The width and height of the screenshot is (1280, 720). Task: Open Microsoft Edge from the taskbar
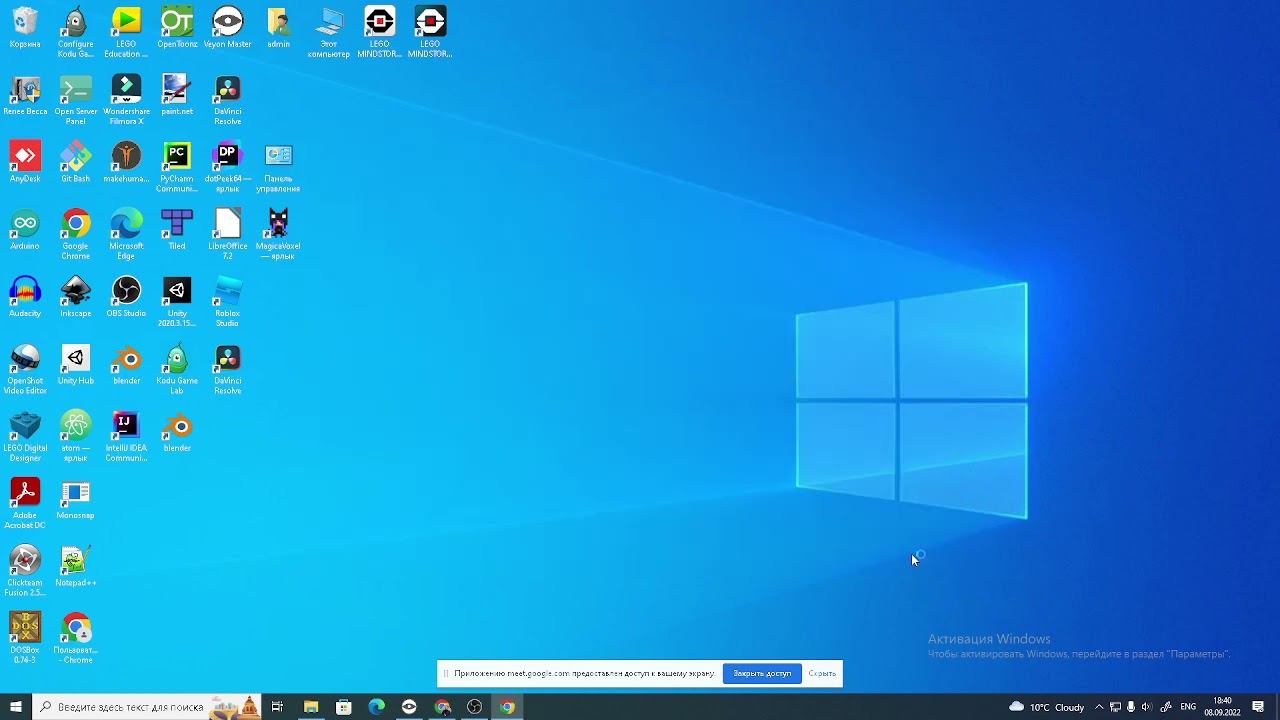coord(376,707)
